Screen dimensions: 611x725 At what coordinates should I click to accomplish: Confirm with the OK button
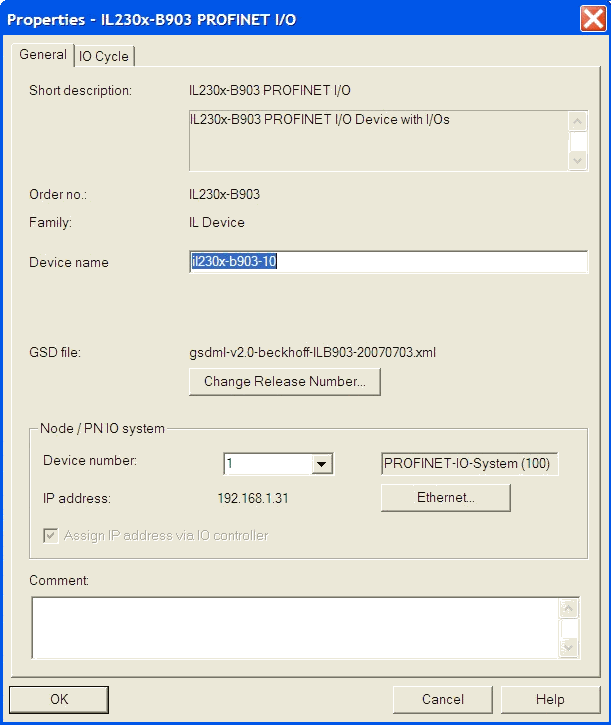[59, 699]
